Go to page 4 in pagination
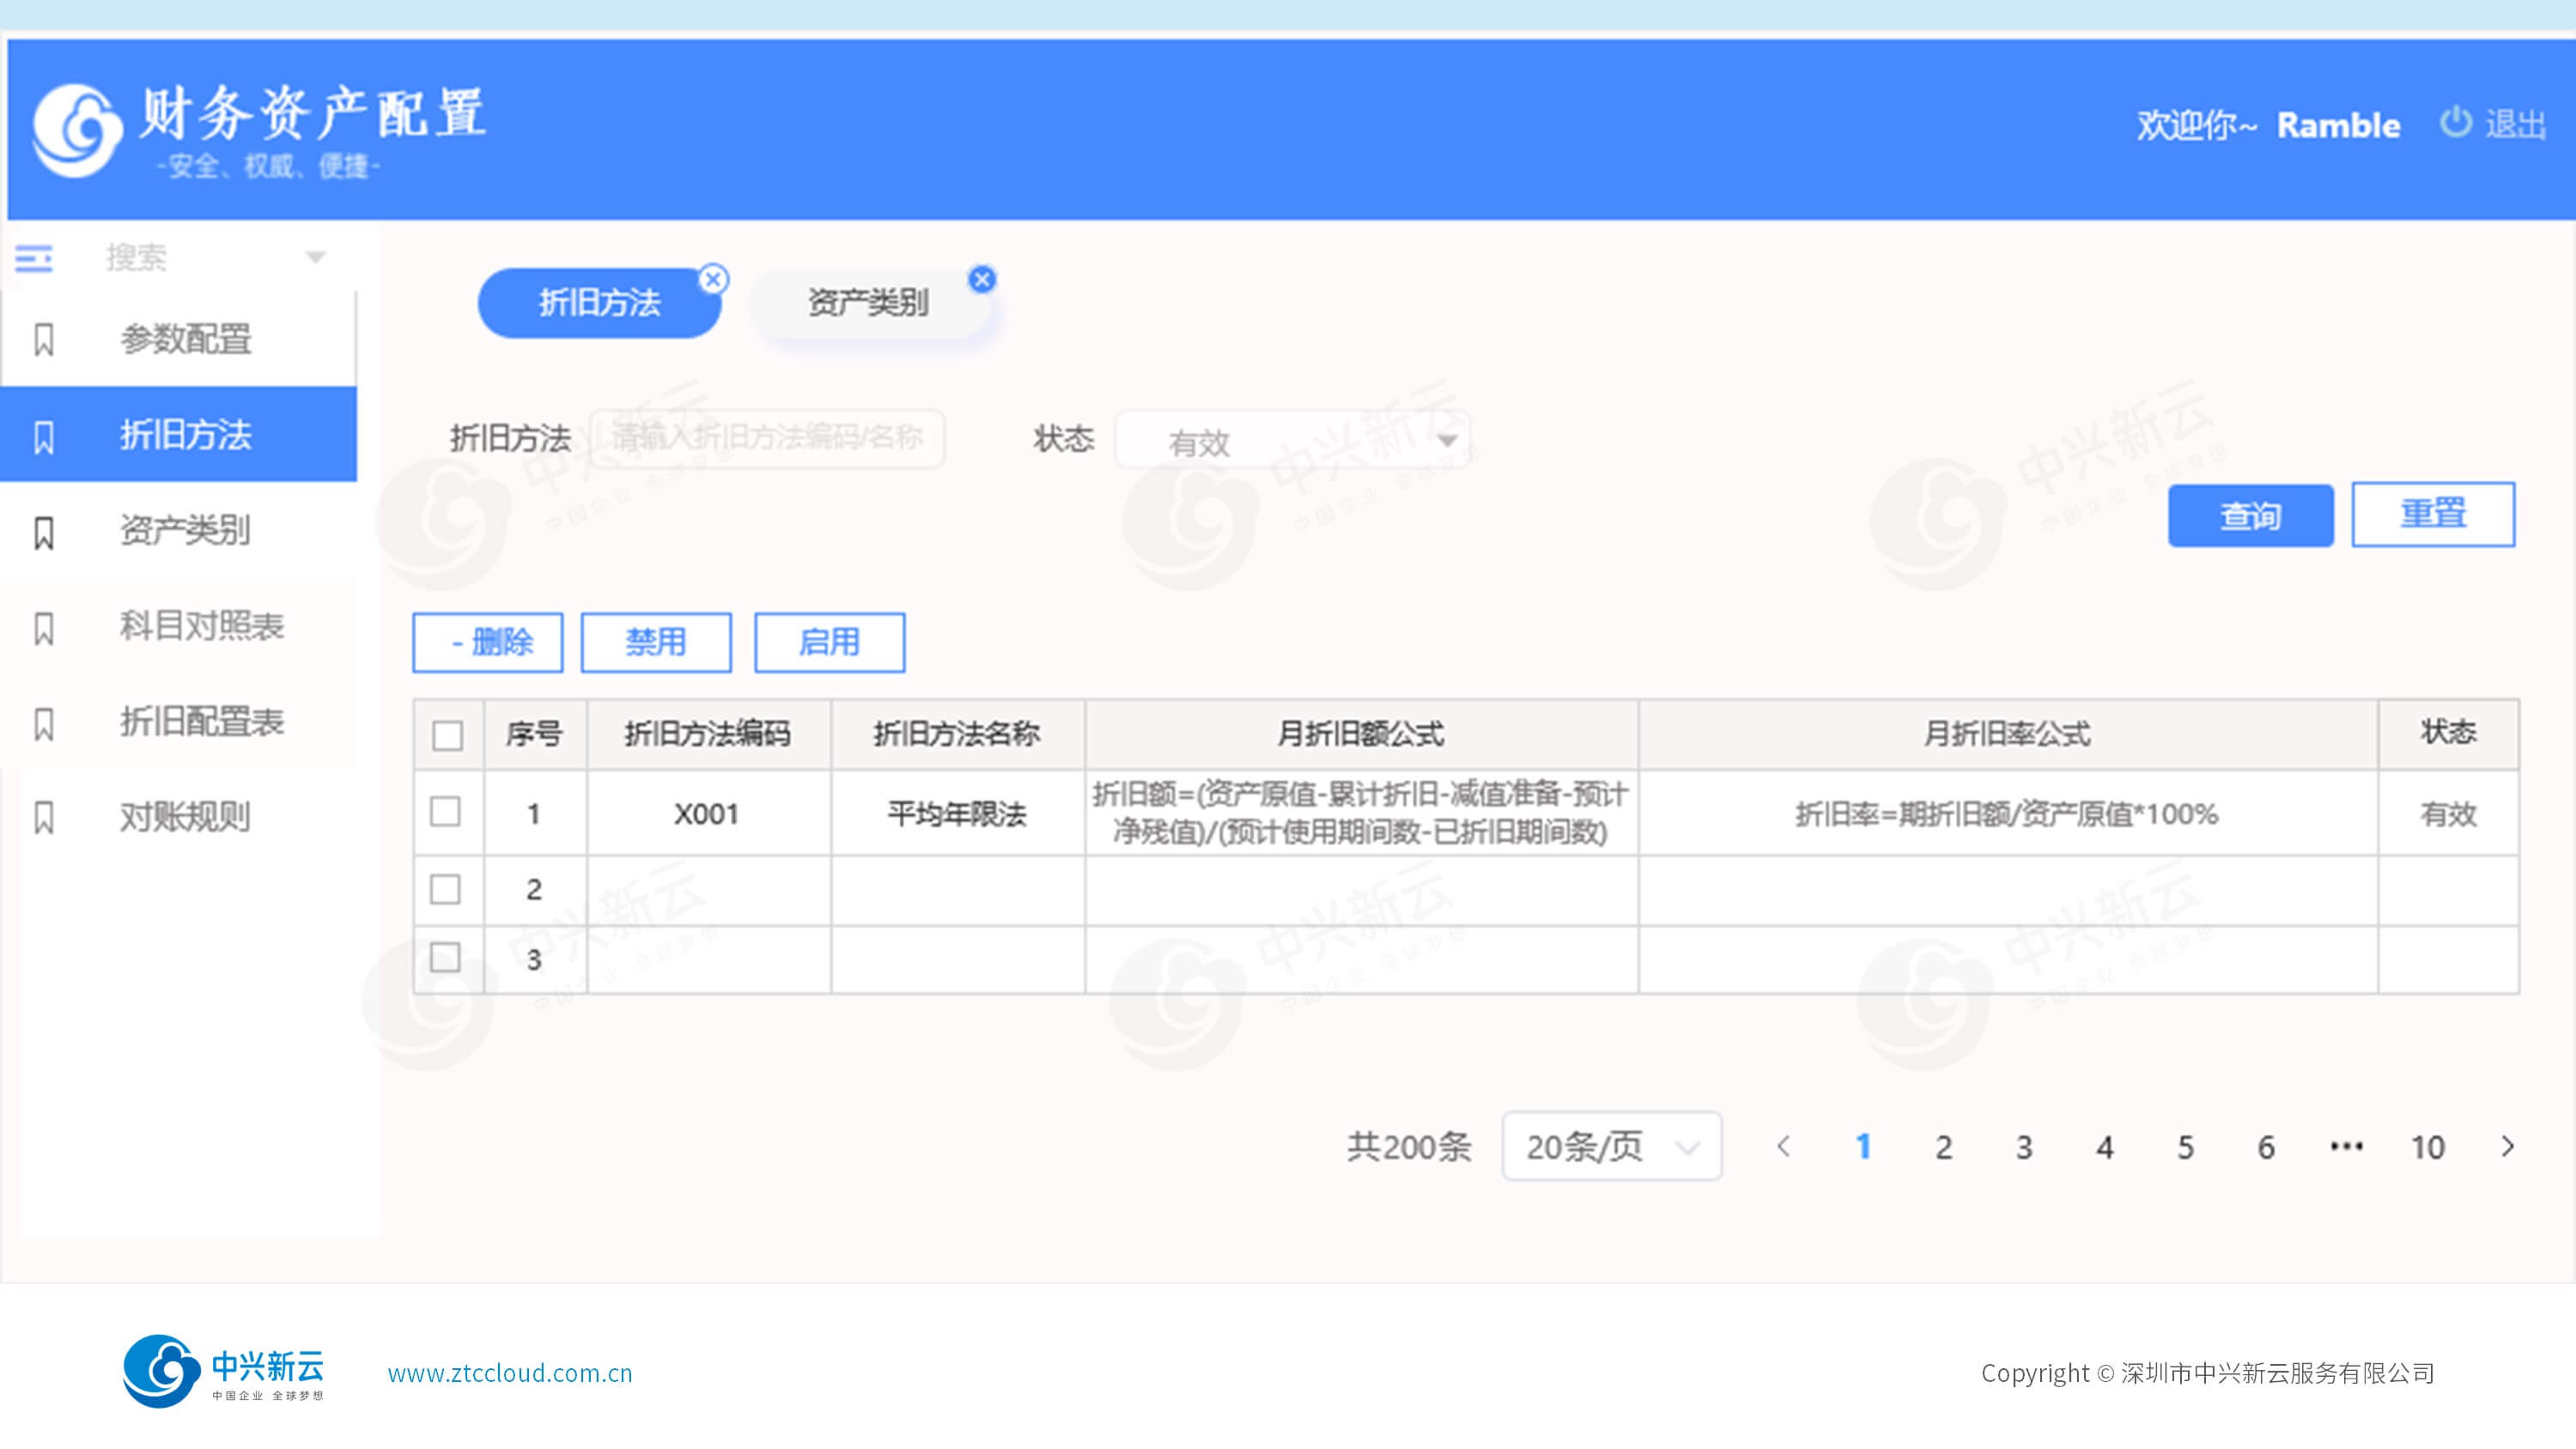This screenshot has height=1449, width=2576. [x=2105, y=1146]
